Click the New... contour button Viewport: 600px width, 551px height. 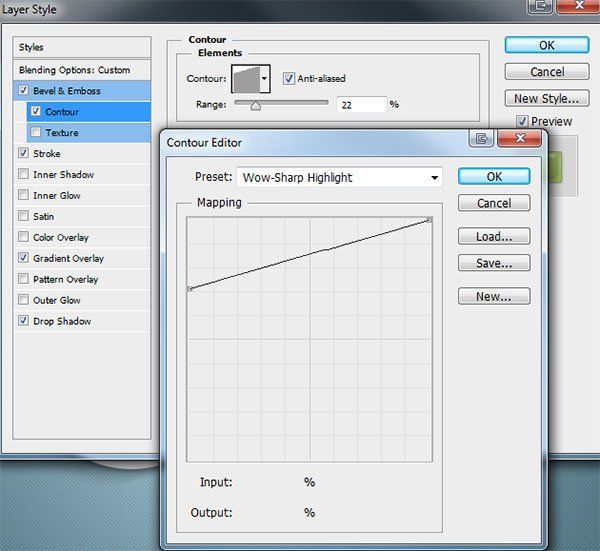pyautogui.click(x=494, y=296)
